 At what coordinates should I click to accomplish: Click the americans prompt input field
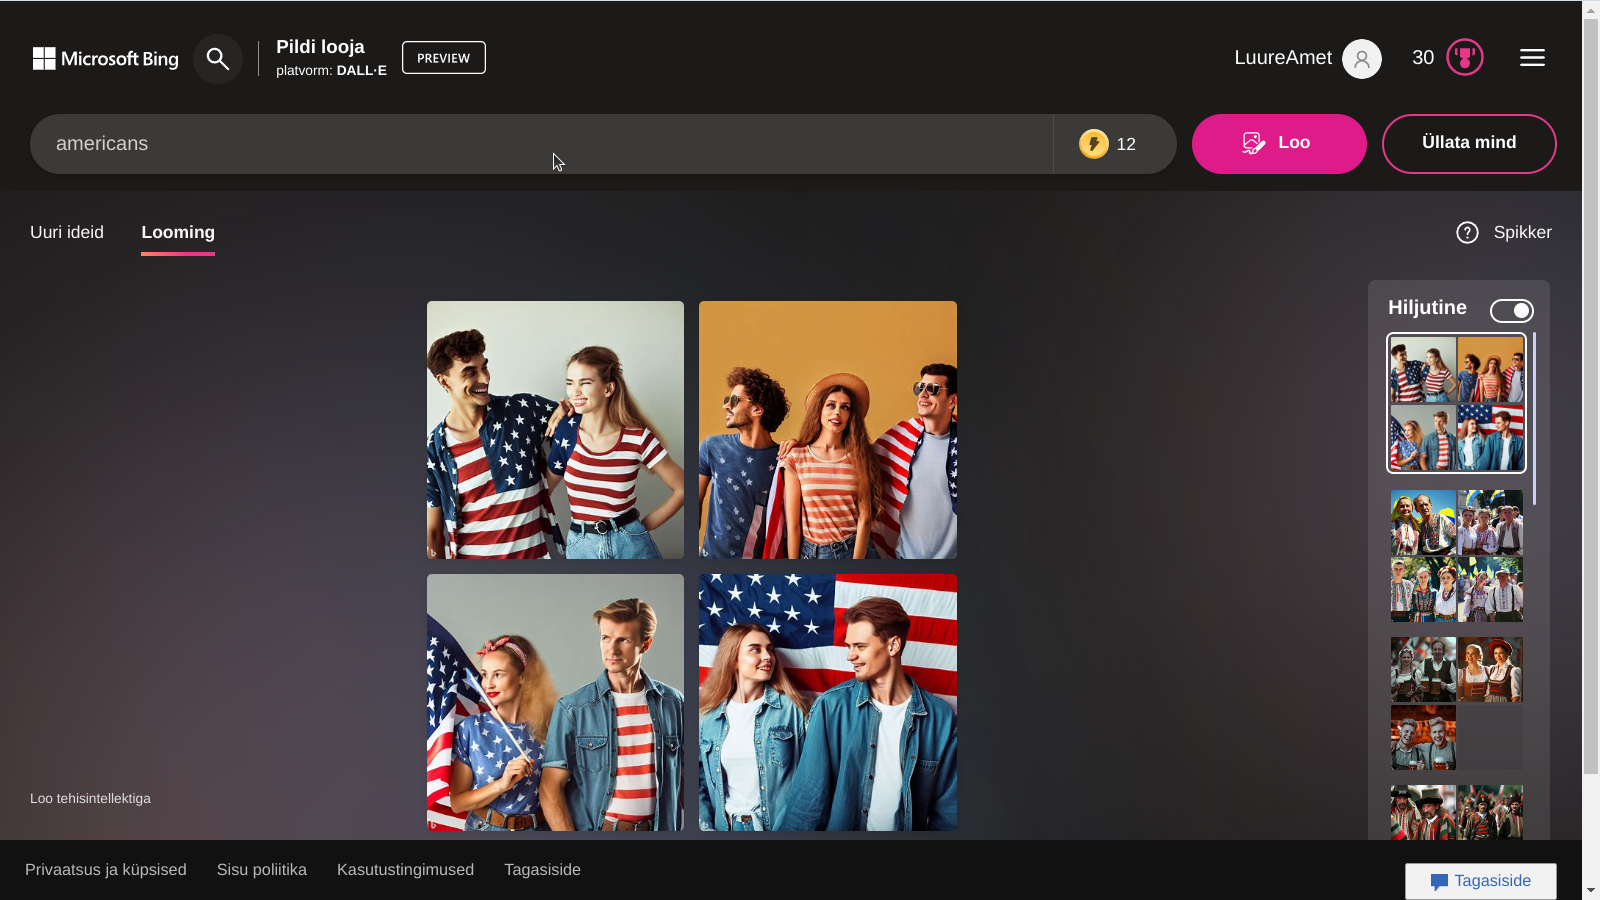(541, 144)
